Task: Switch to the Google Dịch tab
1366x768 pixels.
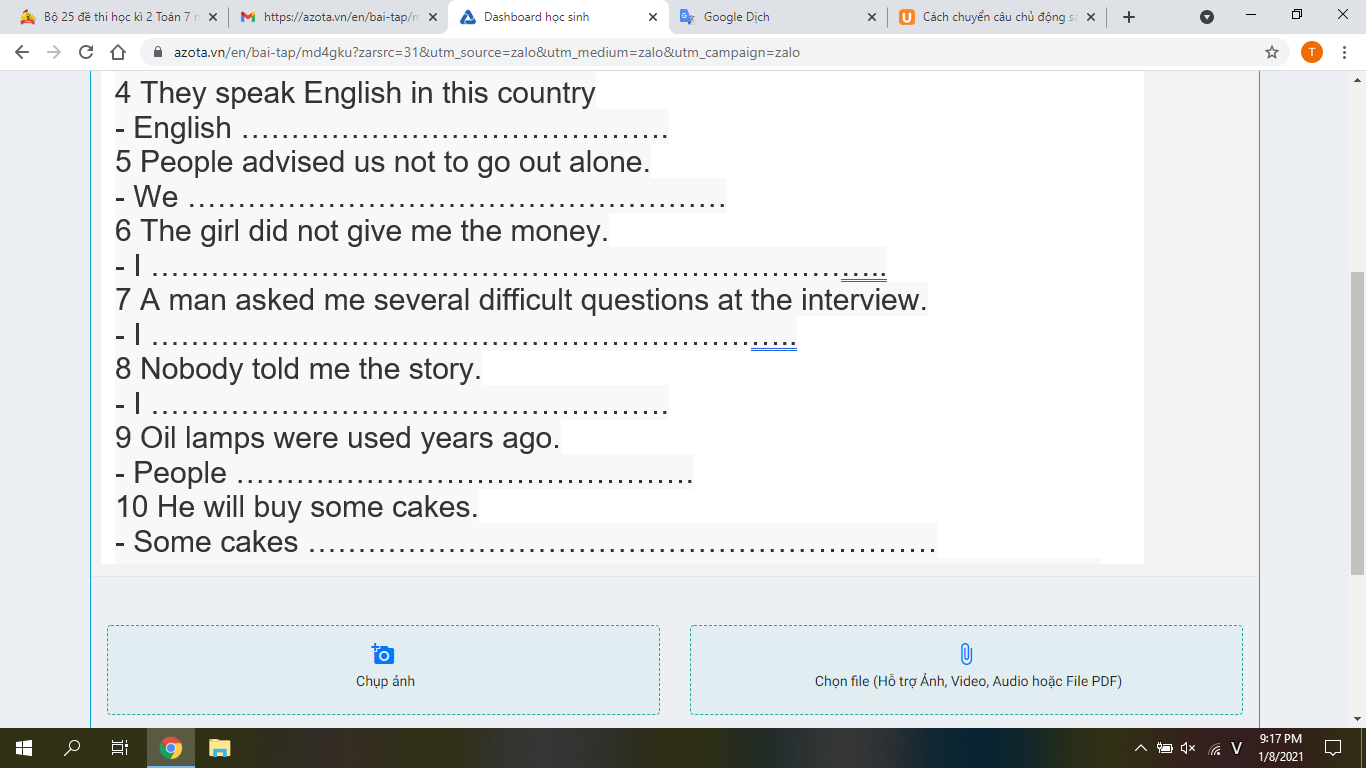Action: pyautogui.click(x=778, y=17)
